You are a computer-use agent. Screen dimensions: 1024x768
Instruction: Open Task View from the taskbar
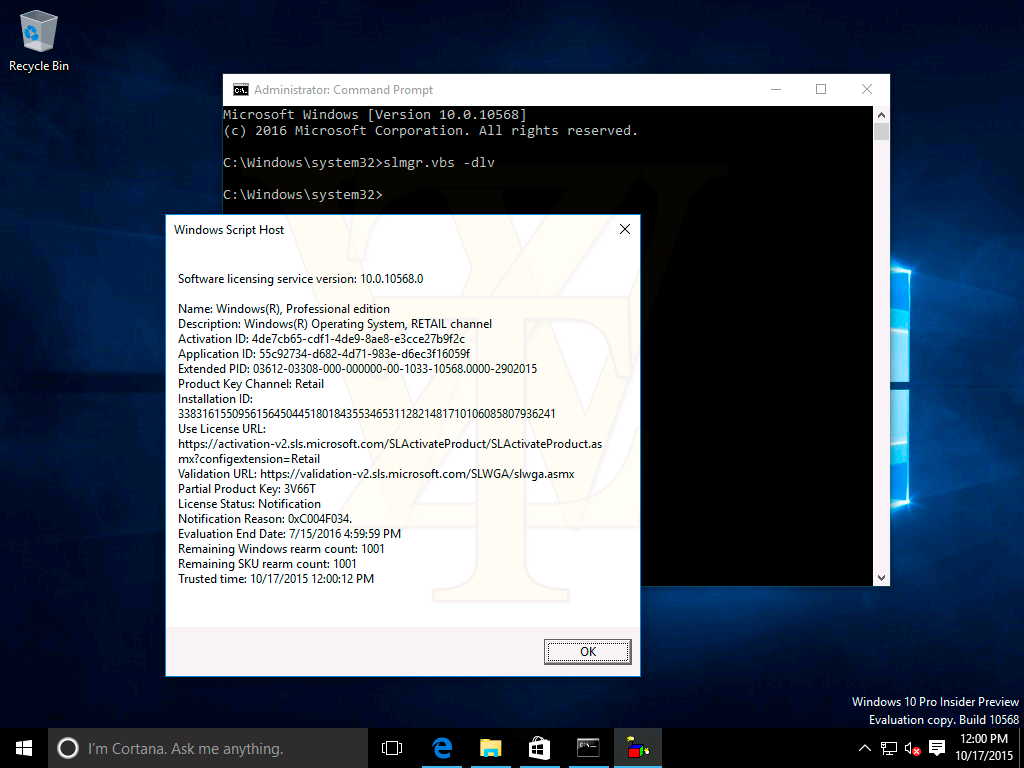392,748
